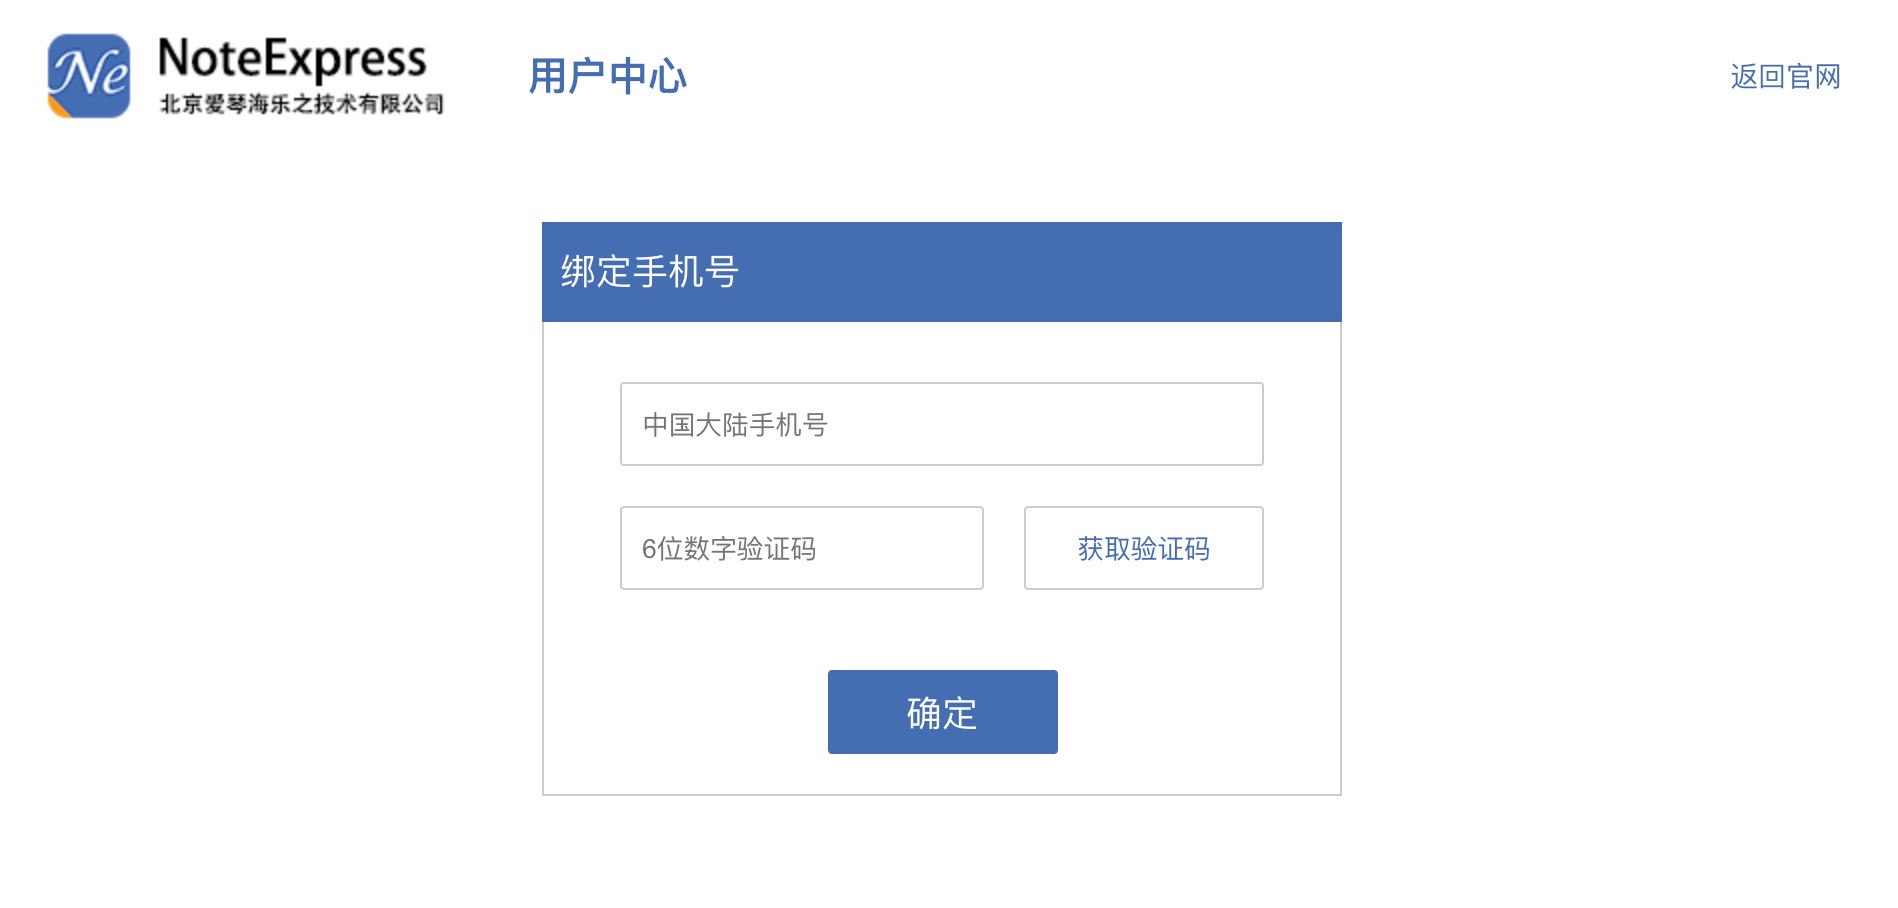Open the 用户中心 heading link
1898x908 pixels.
(x=607, y=76)
